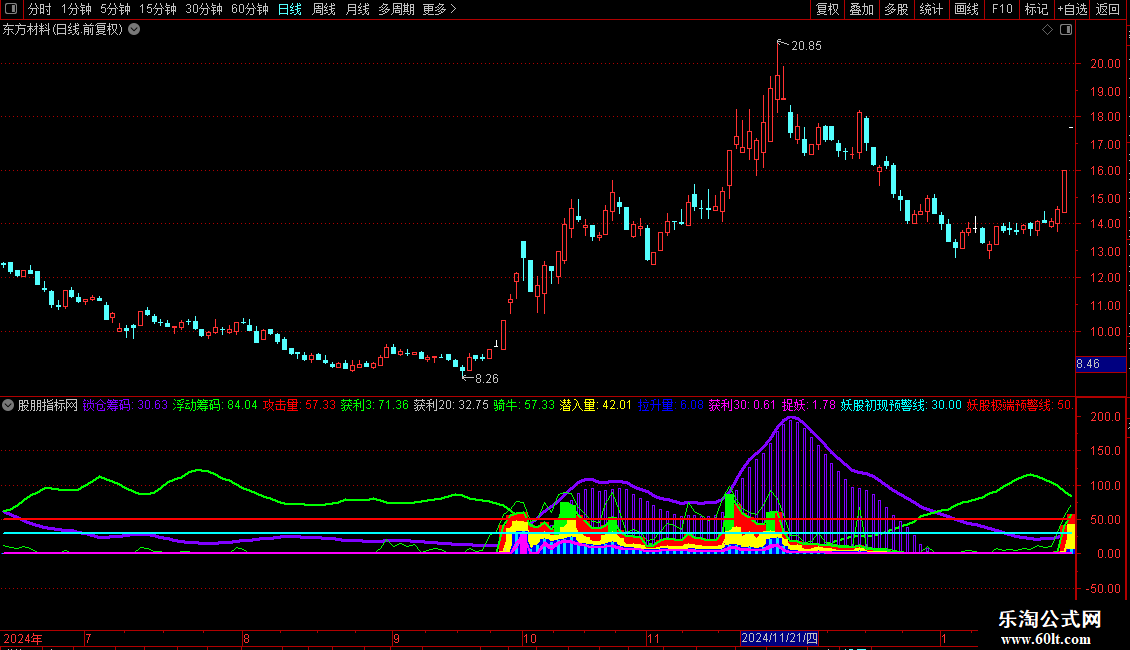Open the 统计 statistics button
Viewport: 1130px width, 650px height.
click(x=931, y=9)
